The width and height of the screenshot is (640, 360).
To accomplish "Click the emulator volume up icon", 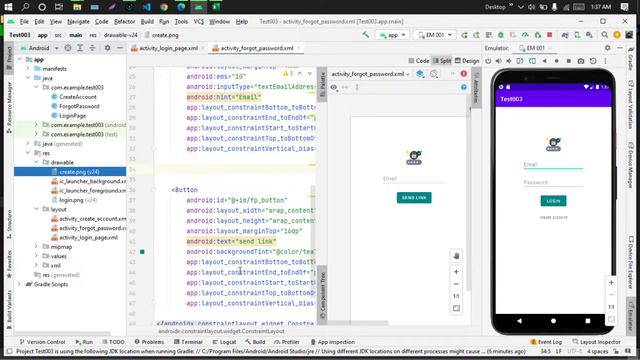I will click(x=498, y=61).
